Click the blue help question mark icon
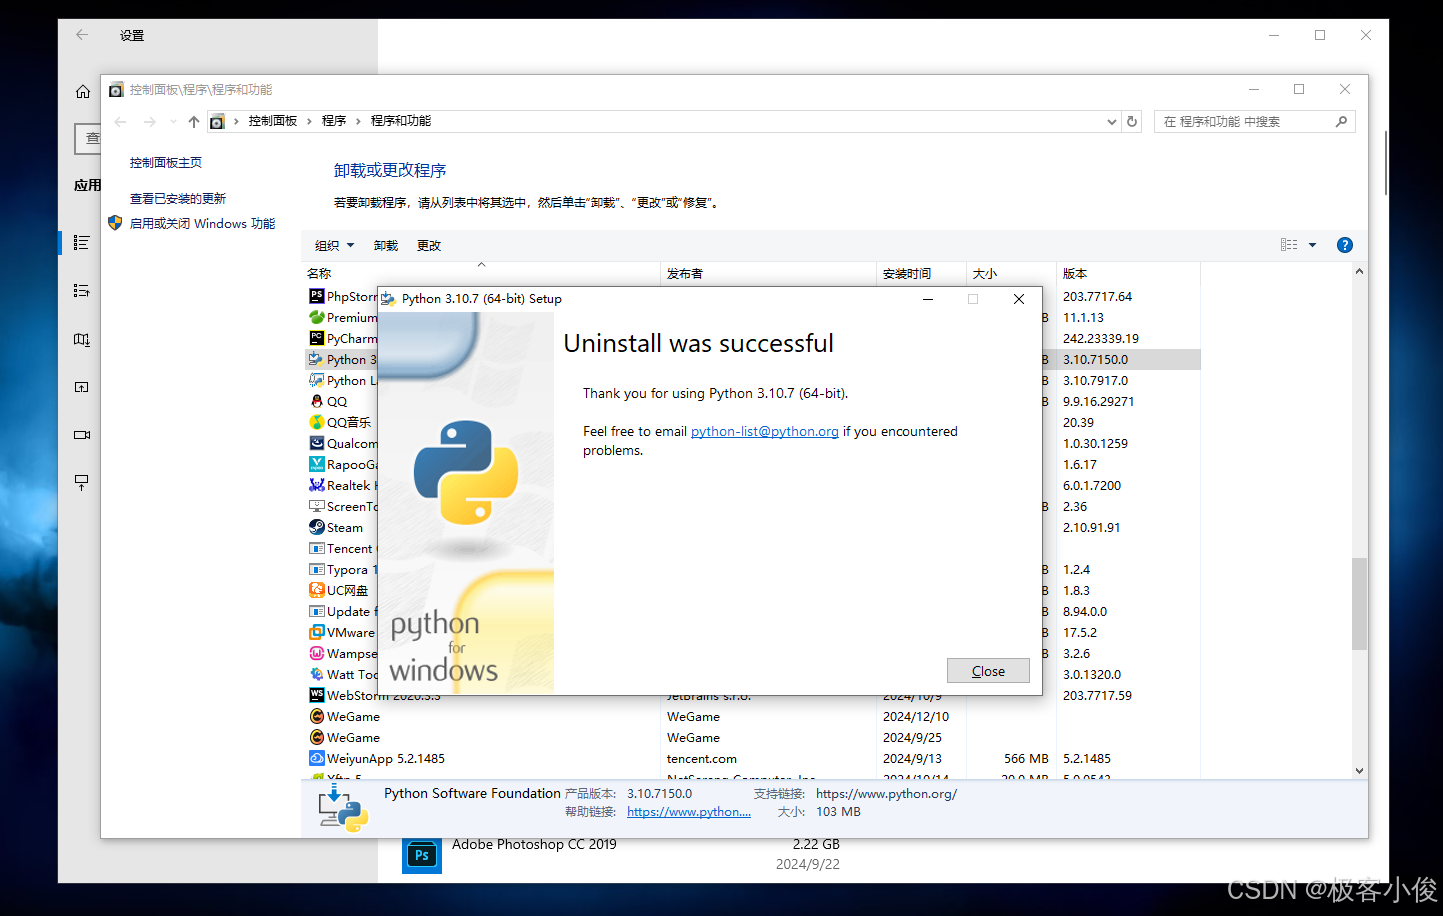The width and height of the screenshot is (1443, 916). (1345, 245)
